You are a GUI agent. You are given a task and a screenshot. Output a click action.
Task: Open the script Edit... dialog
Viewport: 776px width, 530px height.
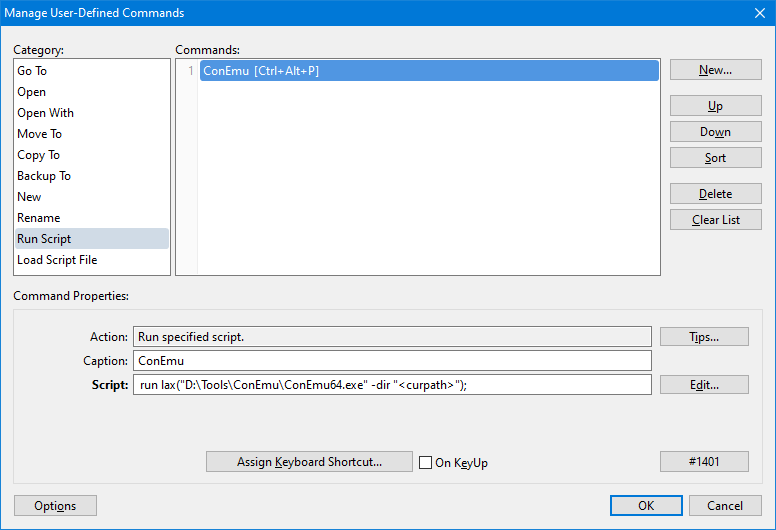(704, 385)
